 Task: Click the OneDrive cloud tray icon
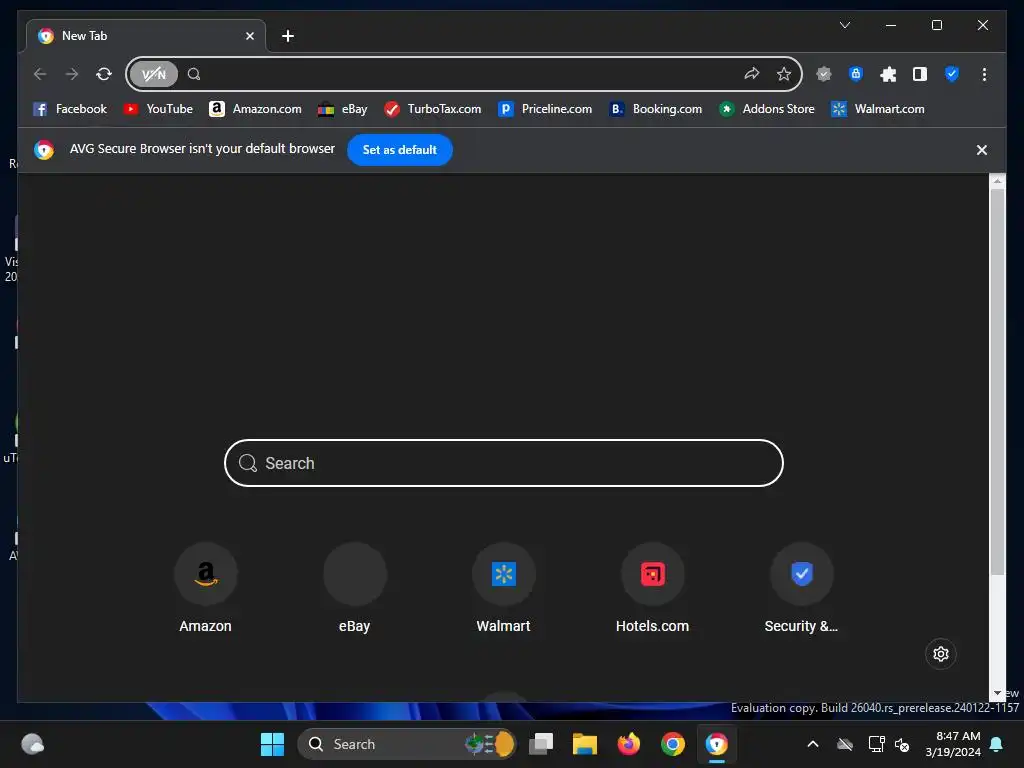tap(845, 744)
